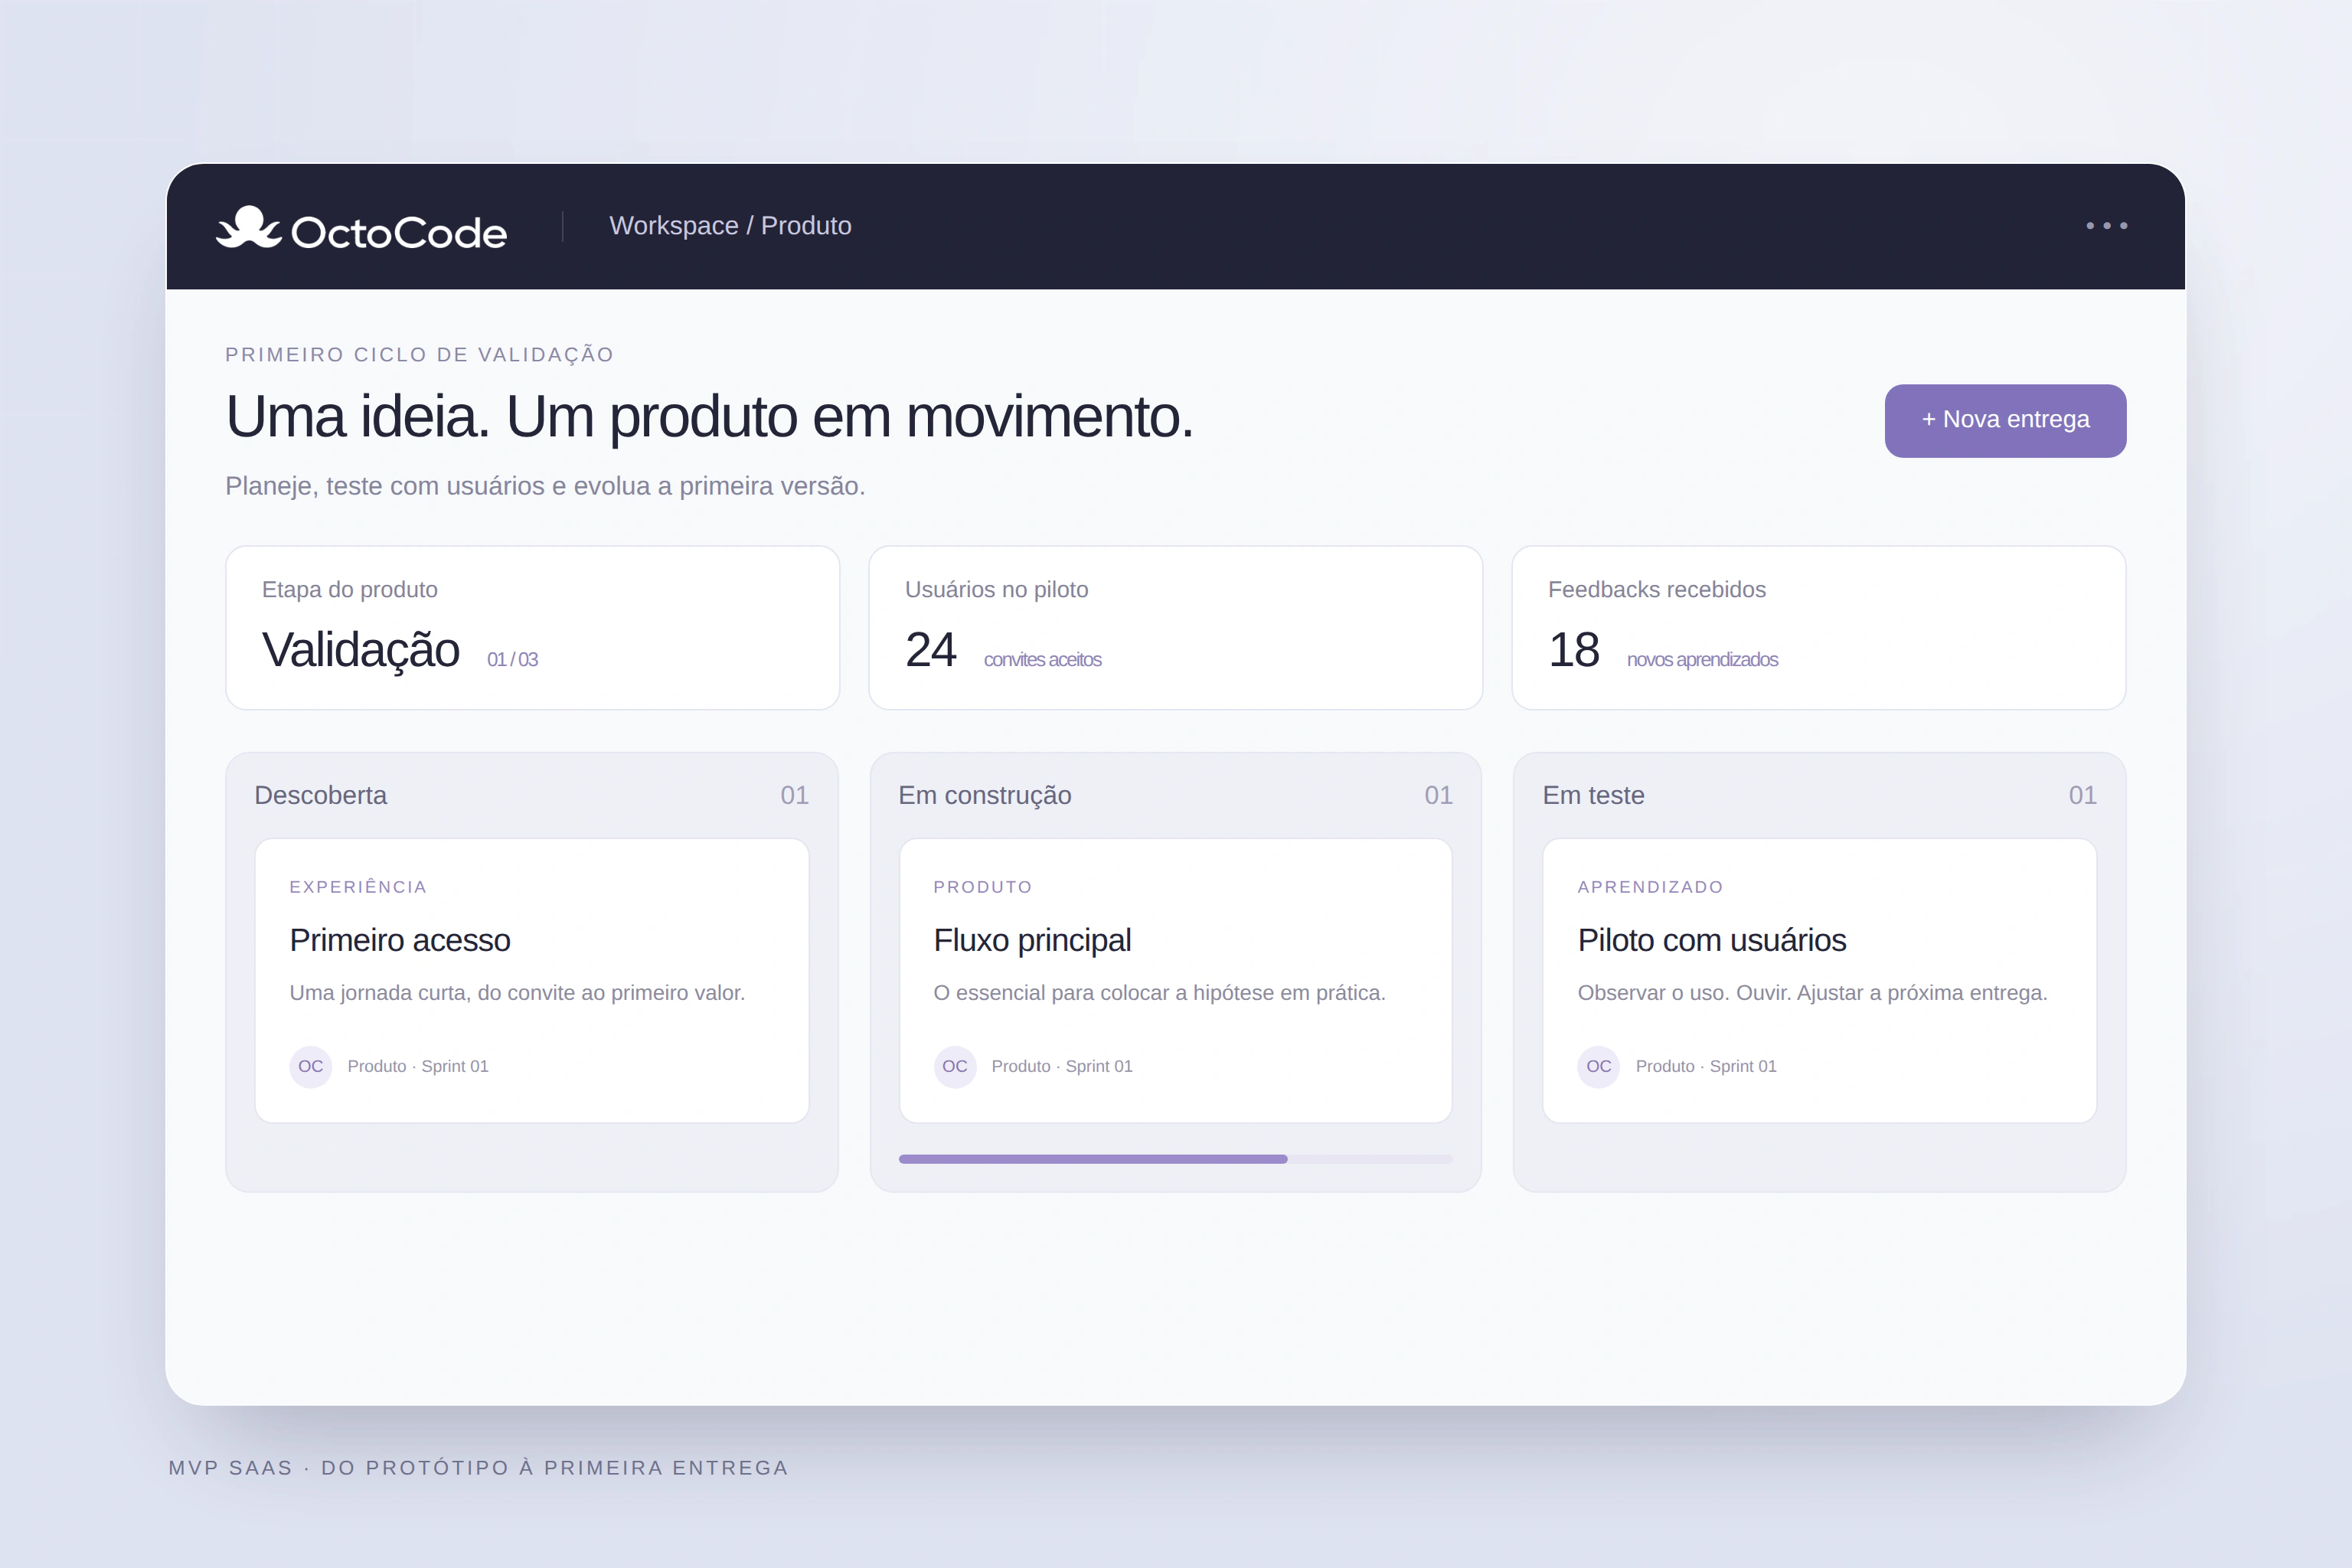Click subtitle Planeje, teste com usuários

pyautogui.click(x=545, y=486)
